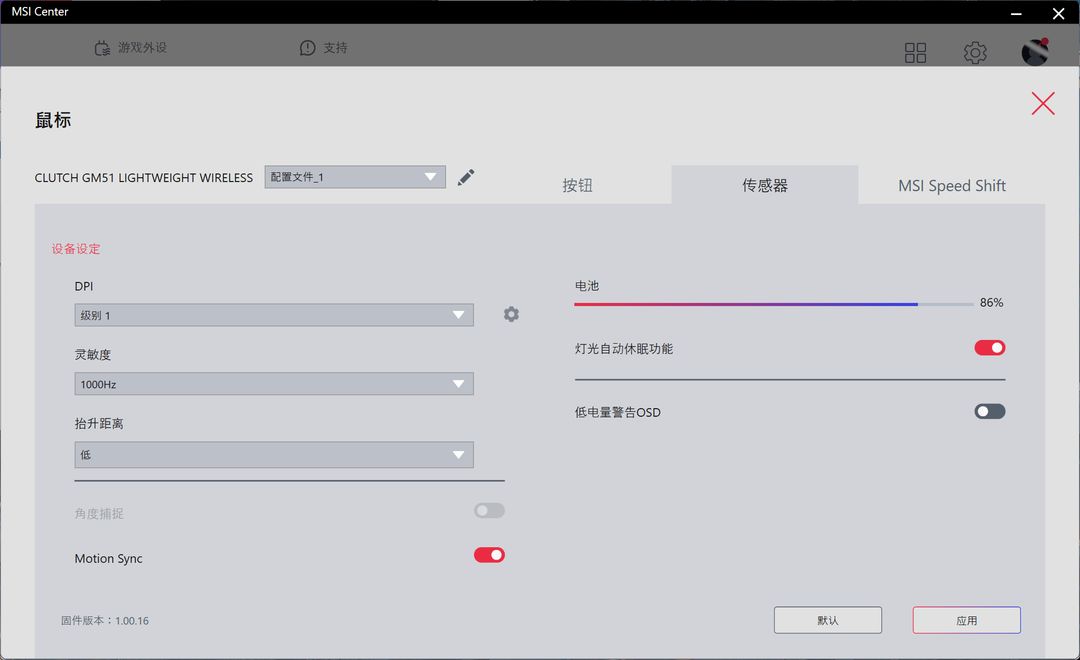Image resolution: width=1080 pixels, height=660 pixels.
Task: Click the 默认 default button
Action: click(828, 620)
